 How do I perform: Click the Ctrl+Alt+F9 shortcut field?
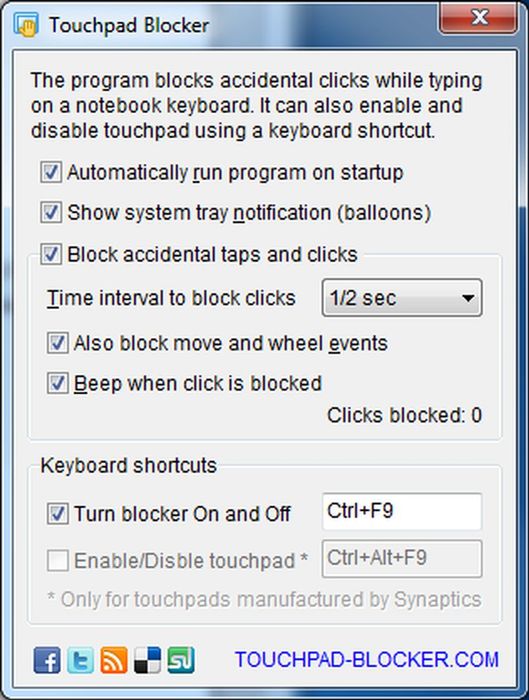point(402,558)
